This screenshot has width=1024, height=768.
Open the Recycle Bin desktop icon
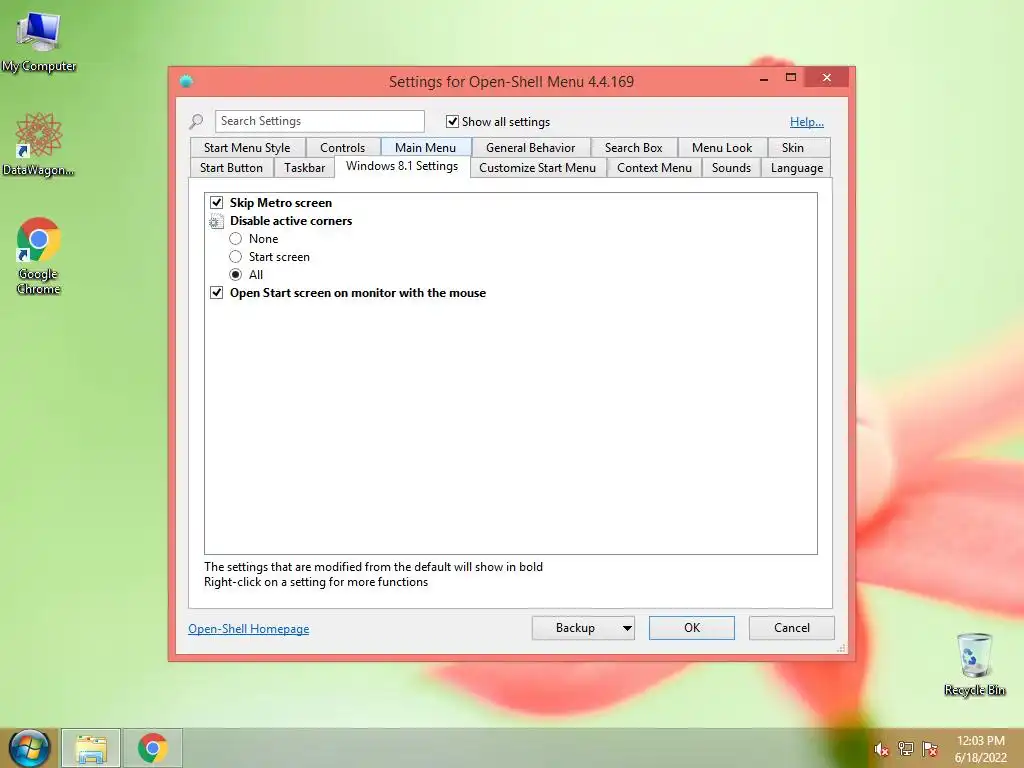[x=974, y=664]
